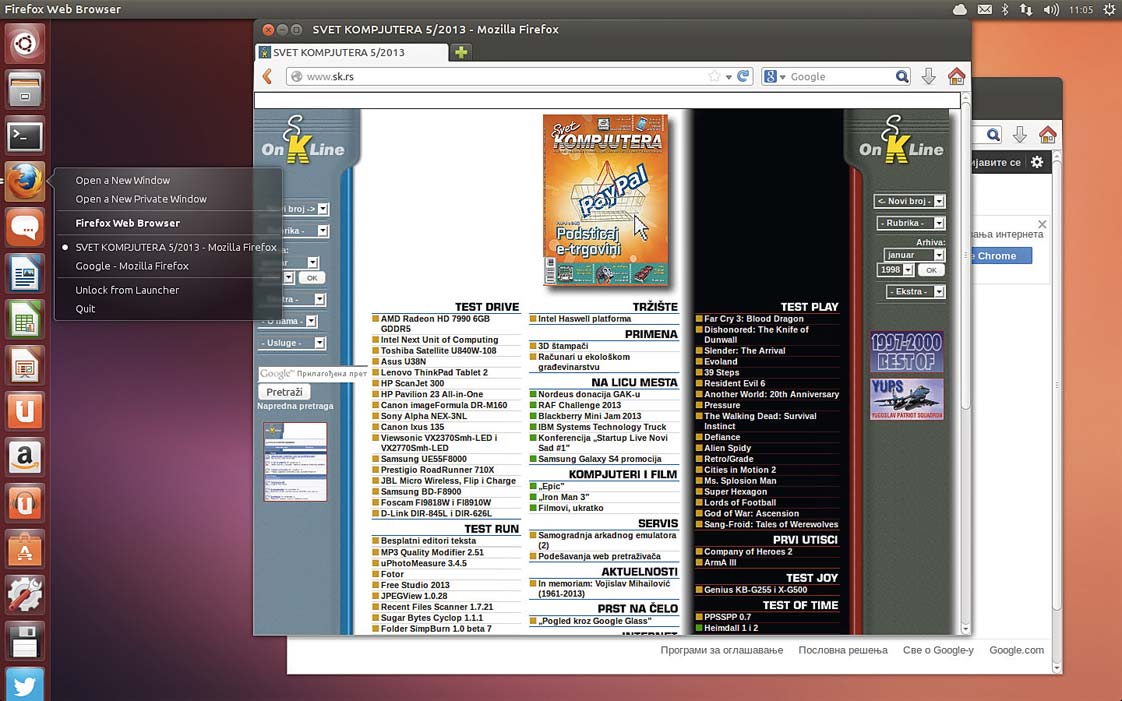Go to Firefox home page icon
Image resolution: width=1122 pixels, height=701 pixels.
click(956, 75)
